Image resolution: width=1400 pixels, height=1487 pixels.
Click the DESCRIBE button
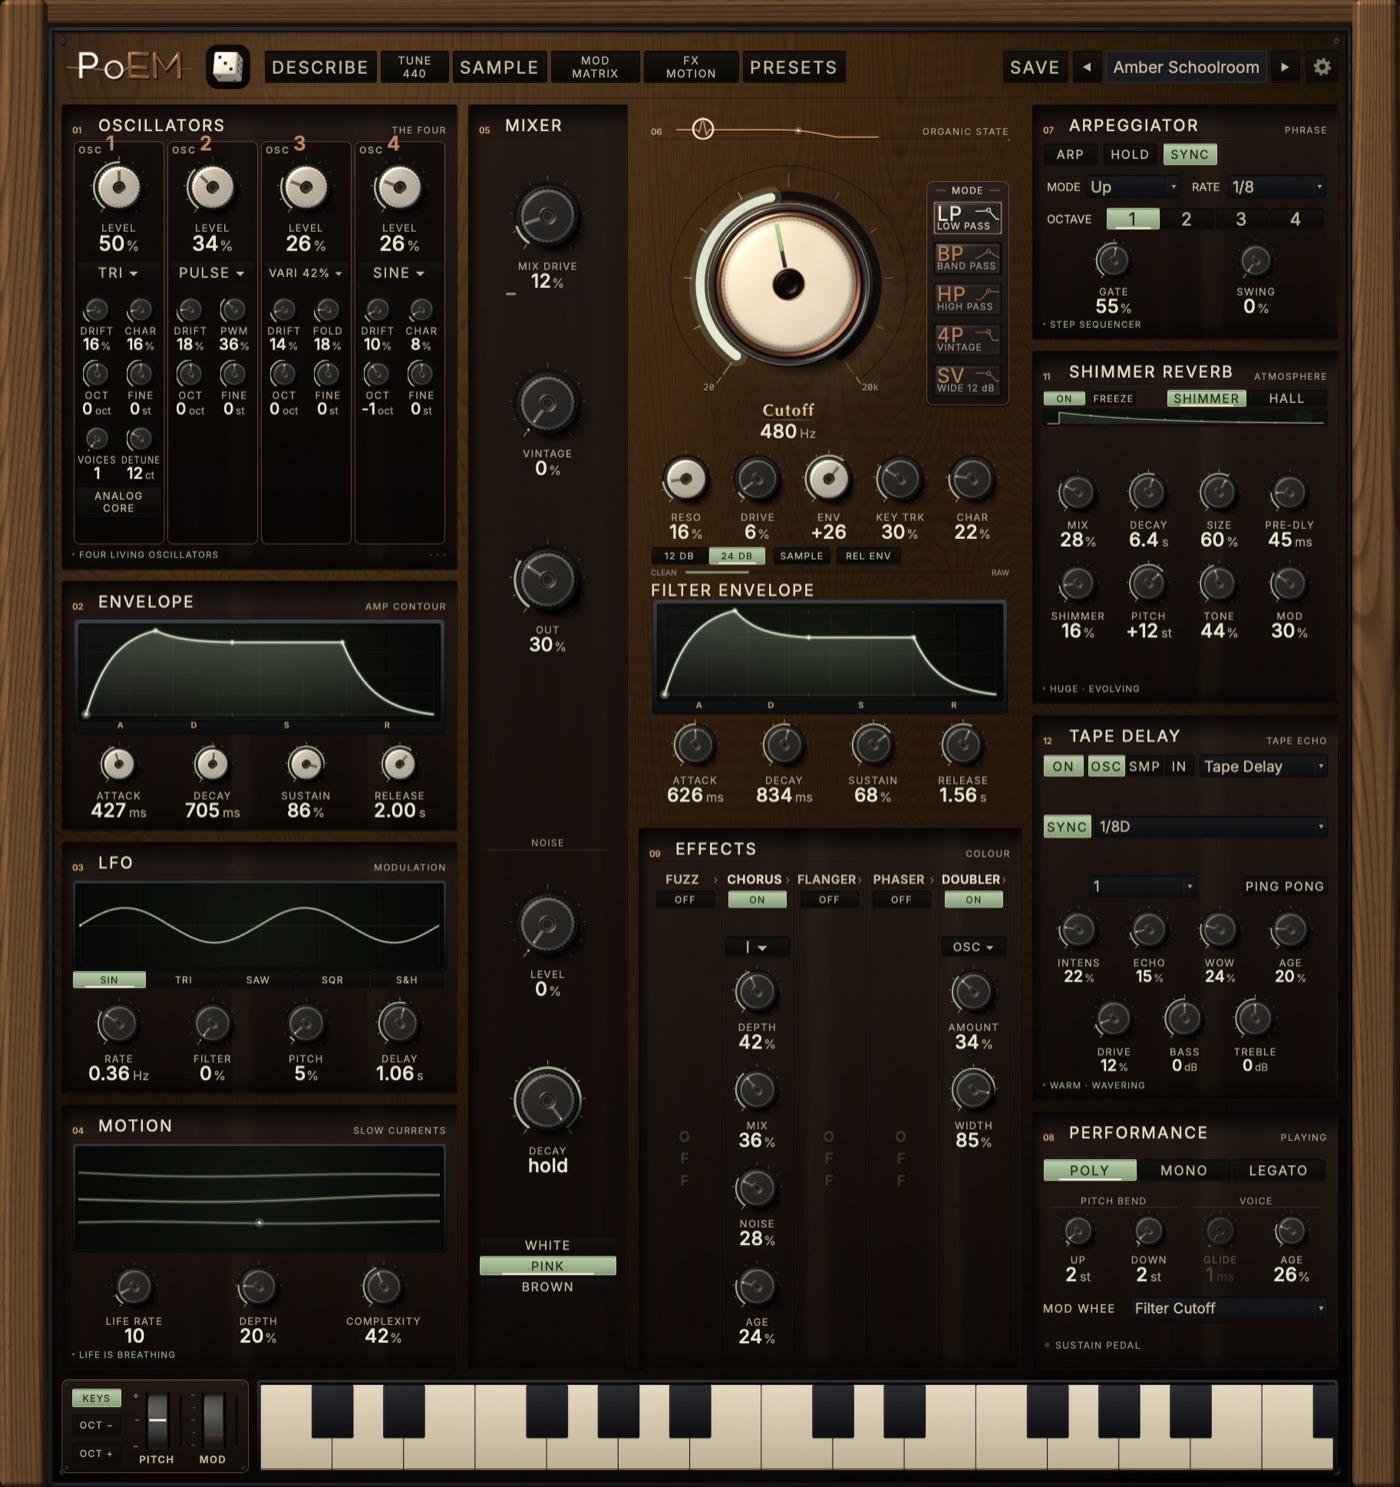click(320, 67)
